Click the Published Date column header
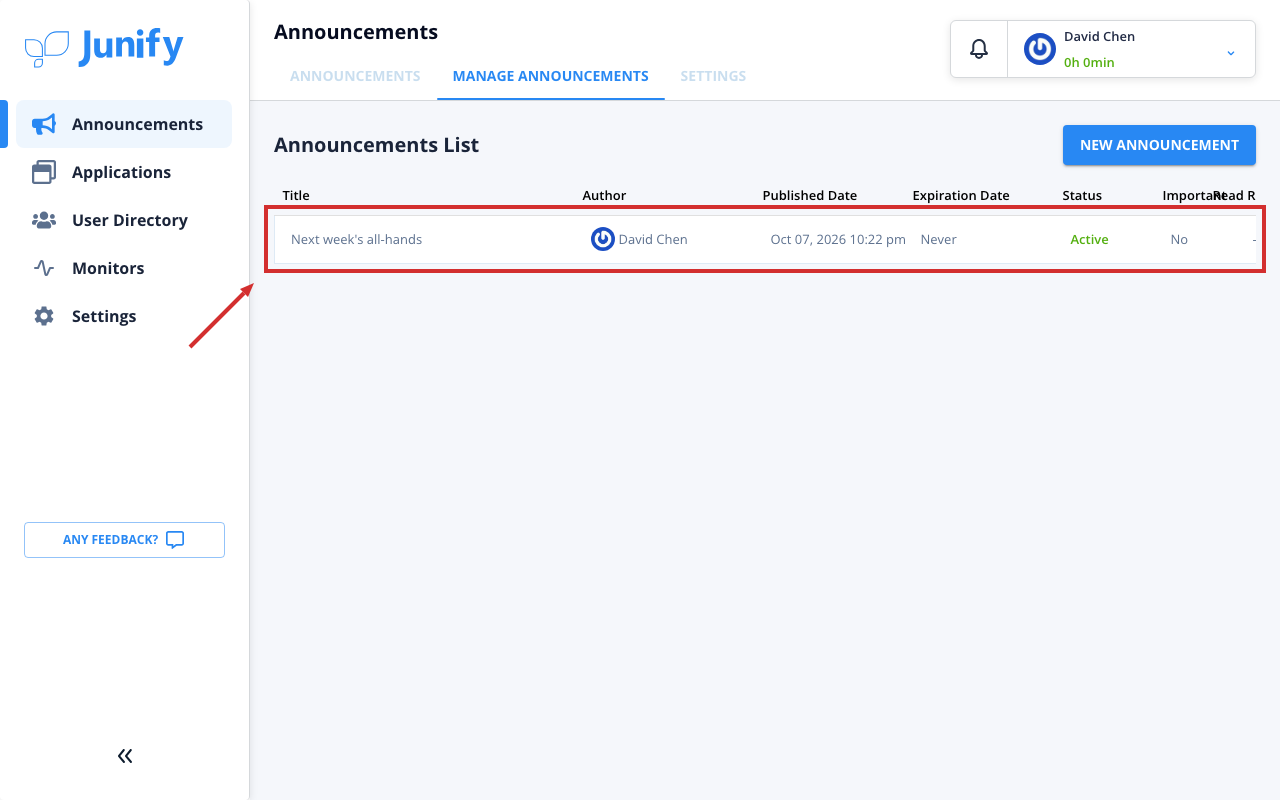The image size is (1280, 800). (x=809, y=195)
